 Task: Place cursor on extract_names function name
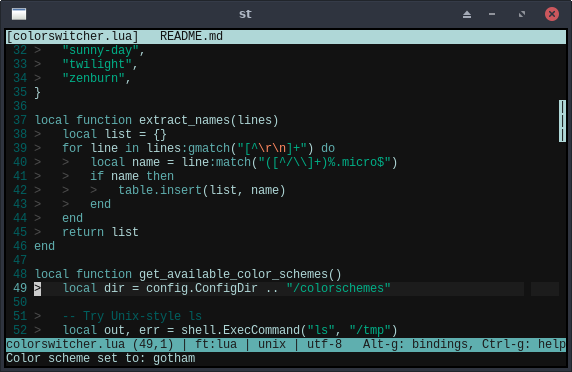click(184, 120)
